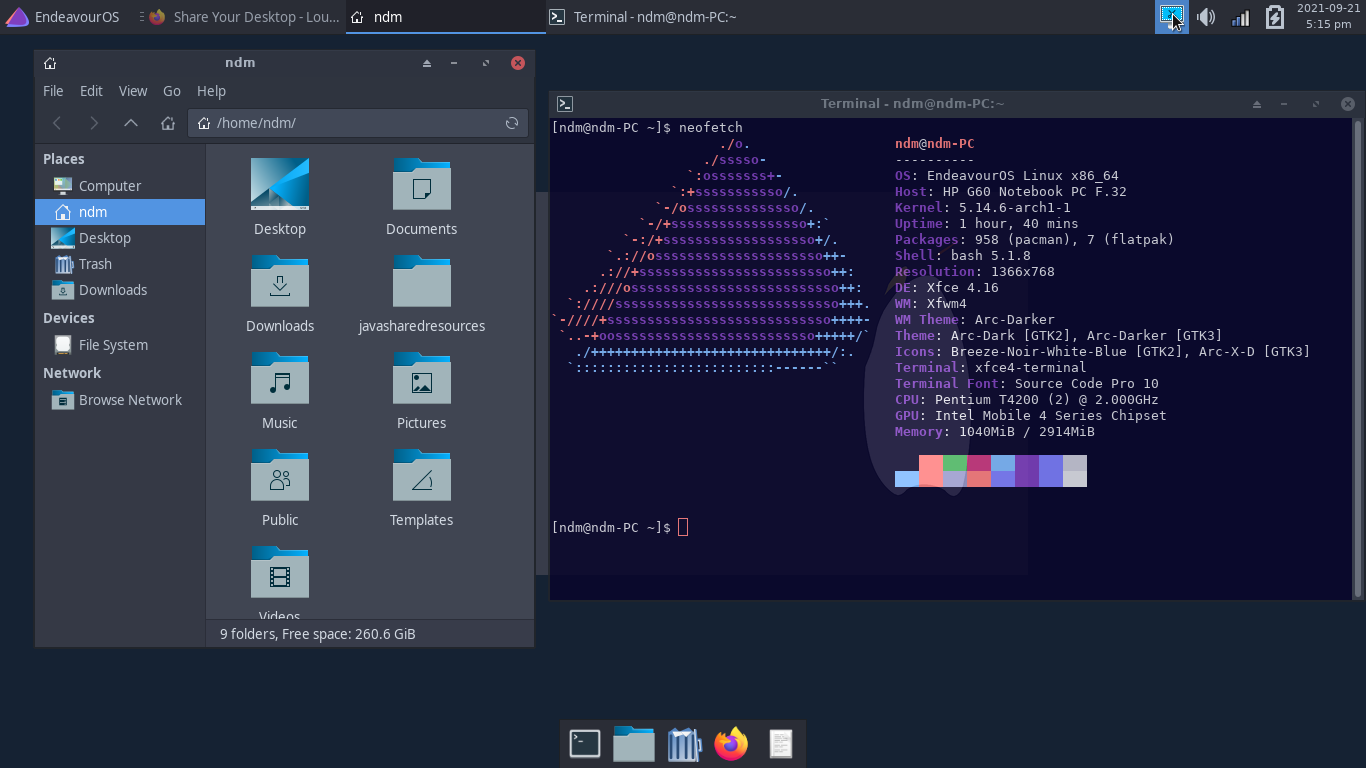Click the home toolbar icon in file manager
This screenshot has width=1366, height=768.
coord(168,123)
